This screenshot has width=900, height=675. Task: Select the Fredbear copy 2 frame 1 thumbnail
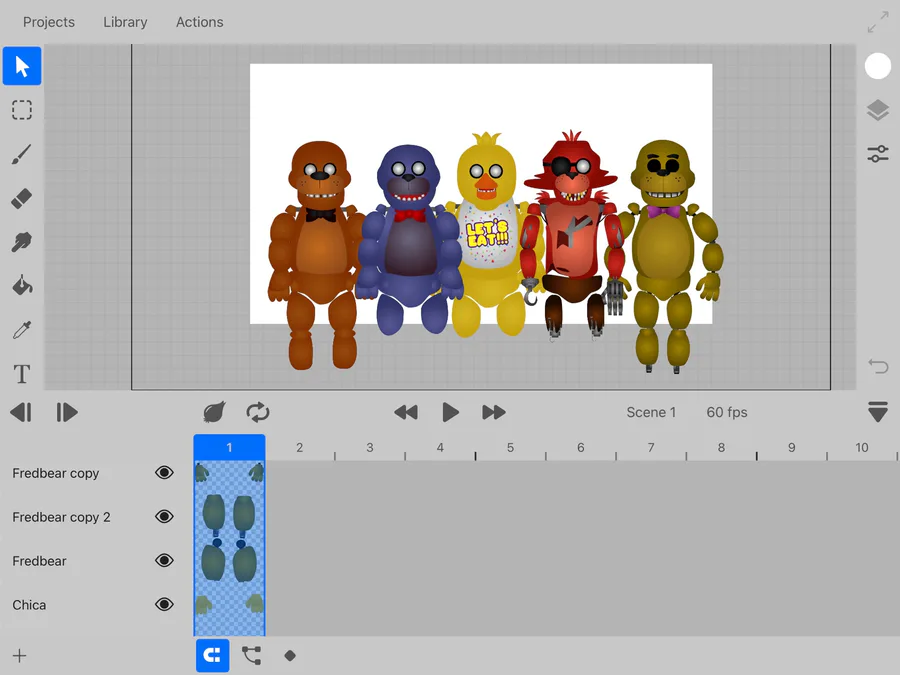coord(229,517)
